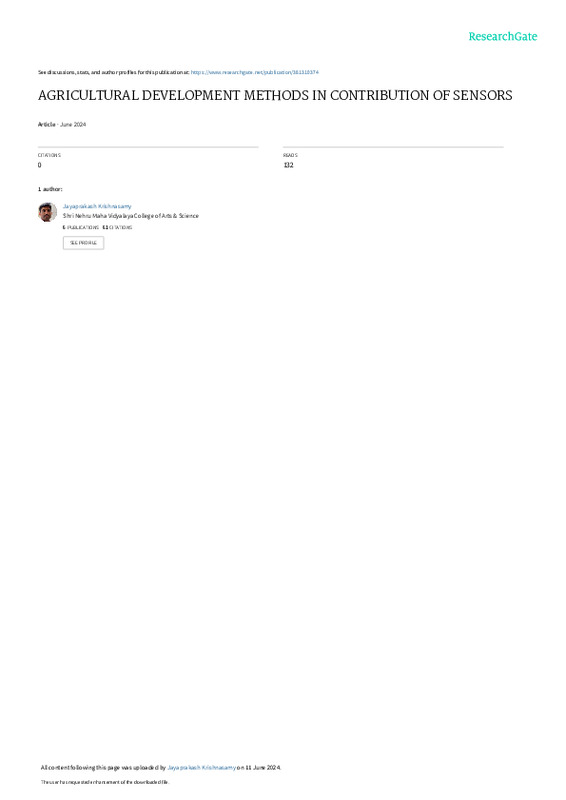Open the Jayaprakash Krishnasamy link beside the photo

(97, 206)
